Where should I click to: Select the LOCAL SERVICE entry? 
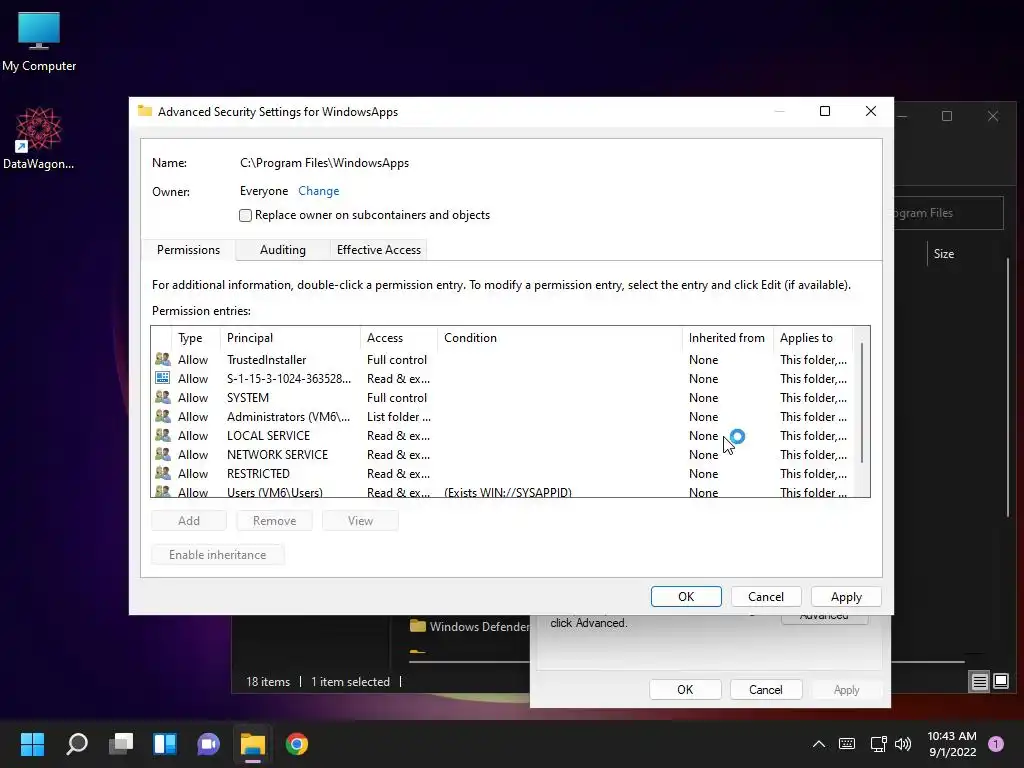pos(504,435)
